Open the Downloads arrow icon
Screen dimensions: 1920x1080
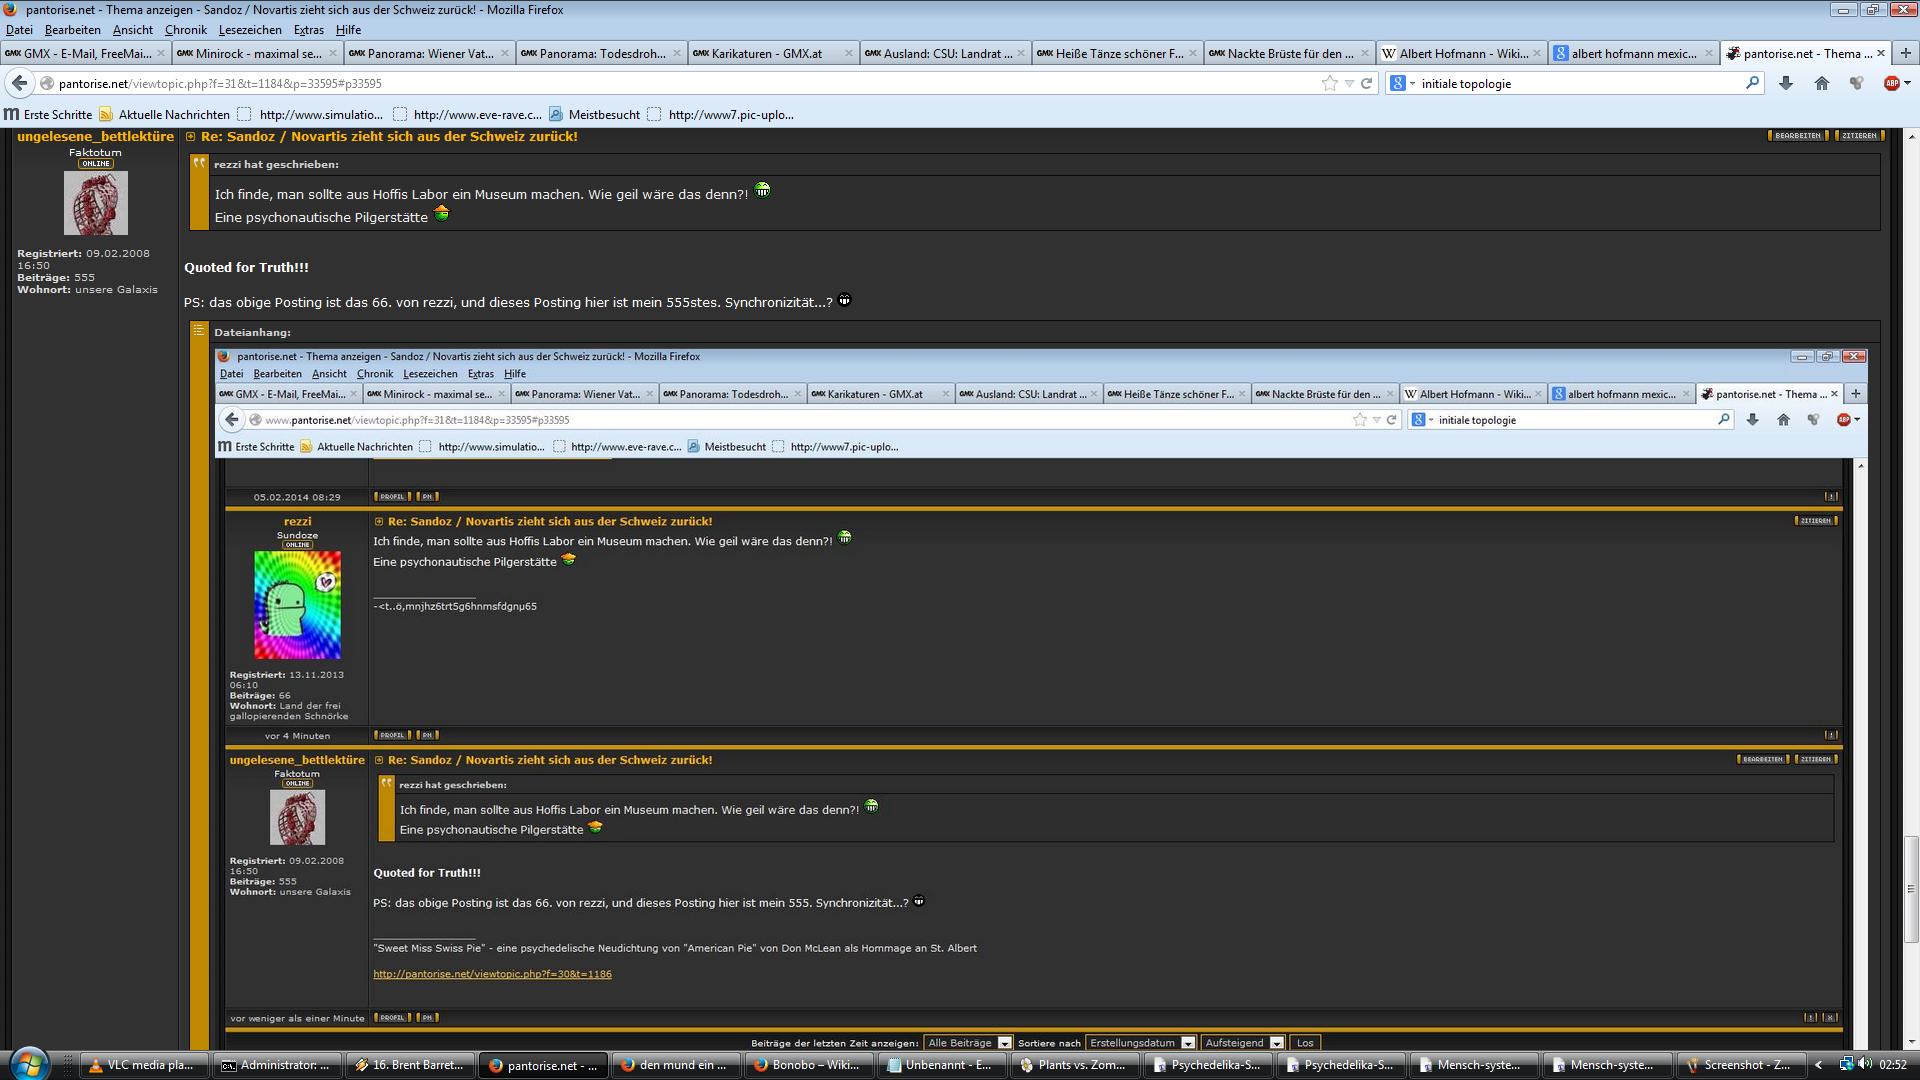click(1785, 83)
